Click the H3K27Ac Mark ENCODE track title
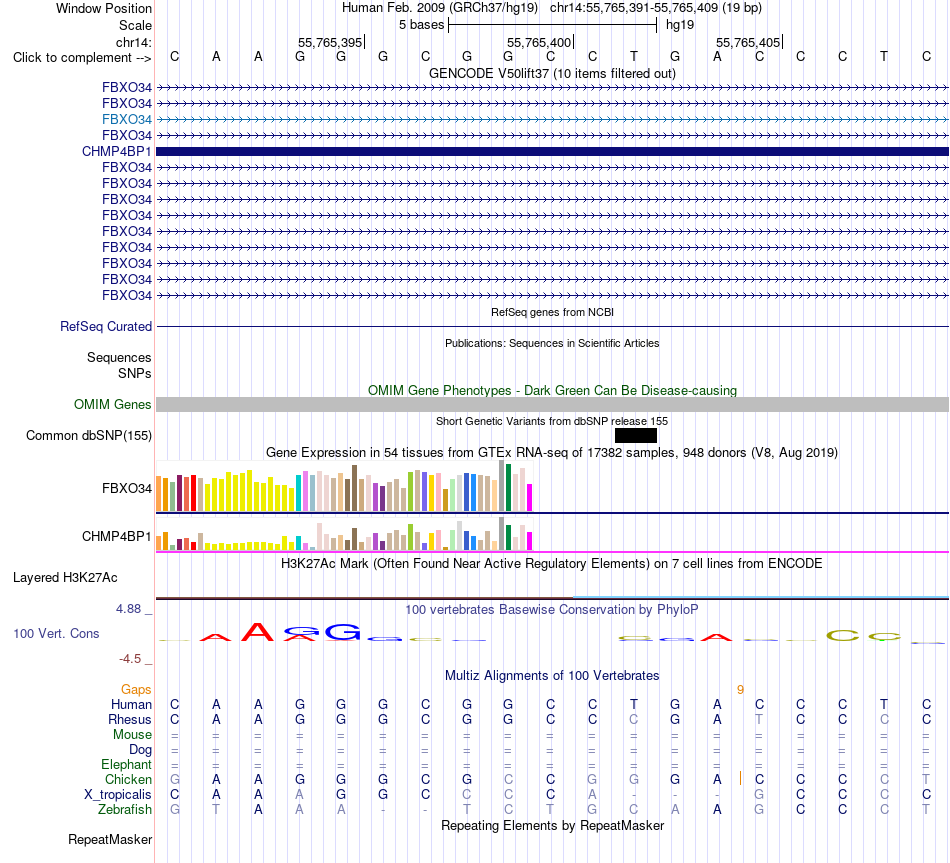 click(x=552, y=564)
